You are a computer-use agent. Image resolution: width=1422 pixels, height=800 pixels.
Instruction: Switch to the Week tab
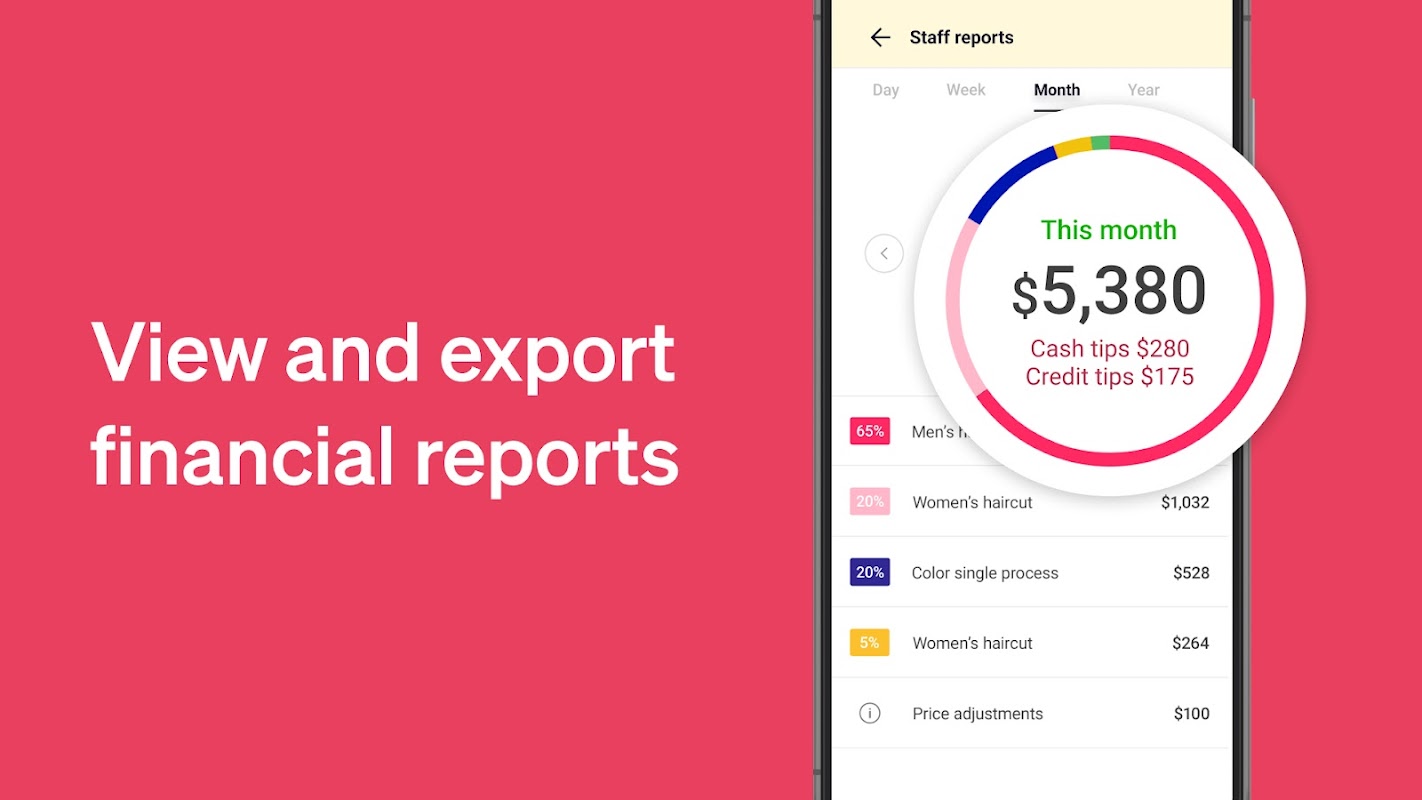point(966,90)
